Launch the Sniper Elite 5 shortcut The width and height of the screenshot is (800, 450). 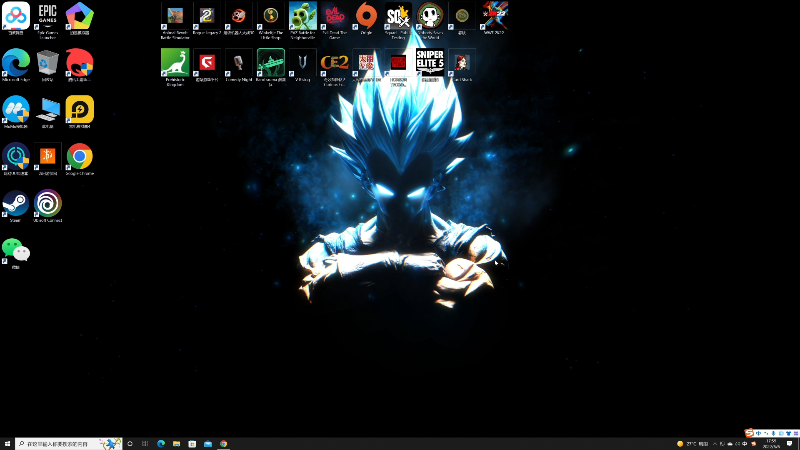pyautogui.click(x=430, y=65)
